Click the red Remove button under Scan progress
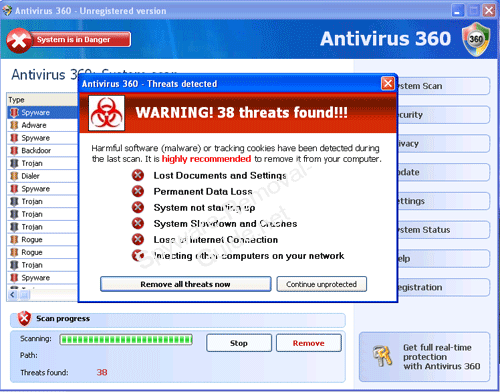Screen dimensions: 500x392 309,343
